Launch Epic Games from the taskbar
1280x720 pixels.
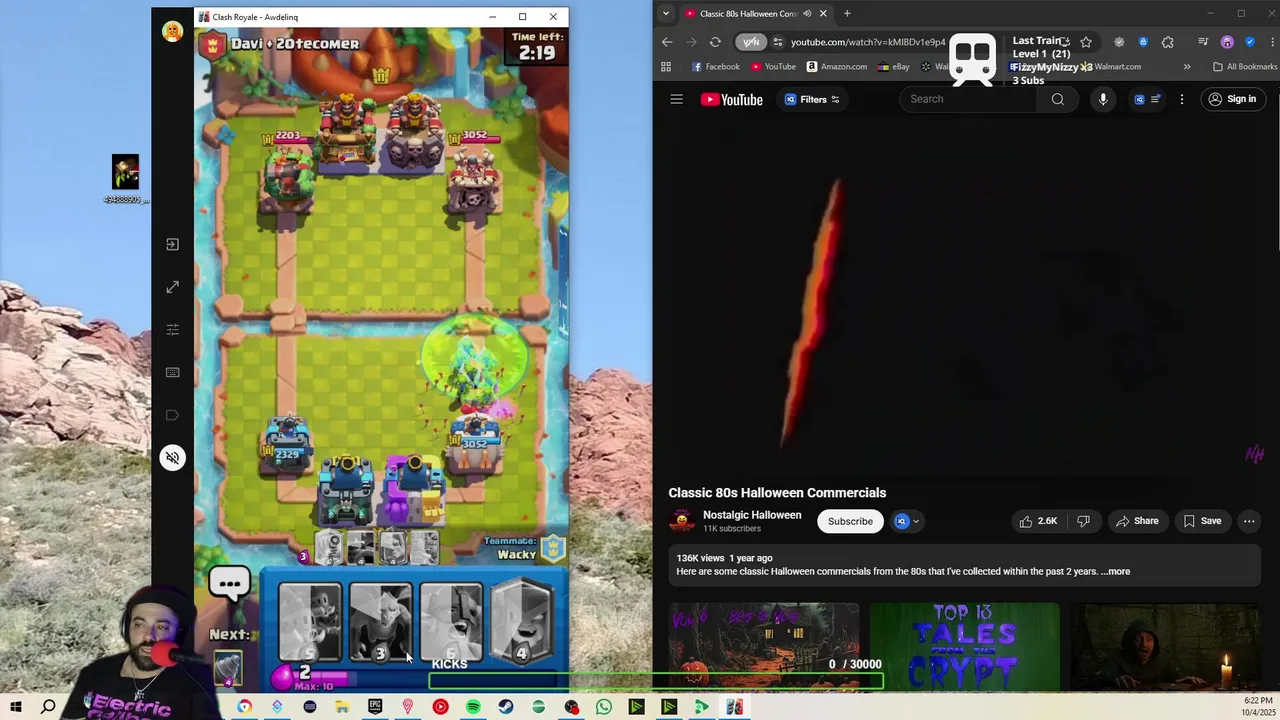tap(375, 707)
